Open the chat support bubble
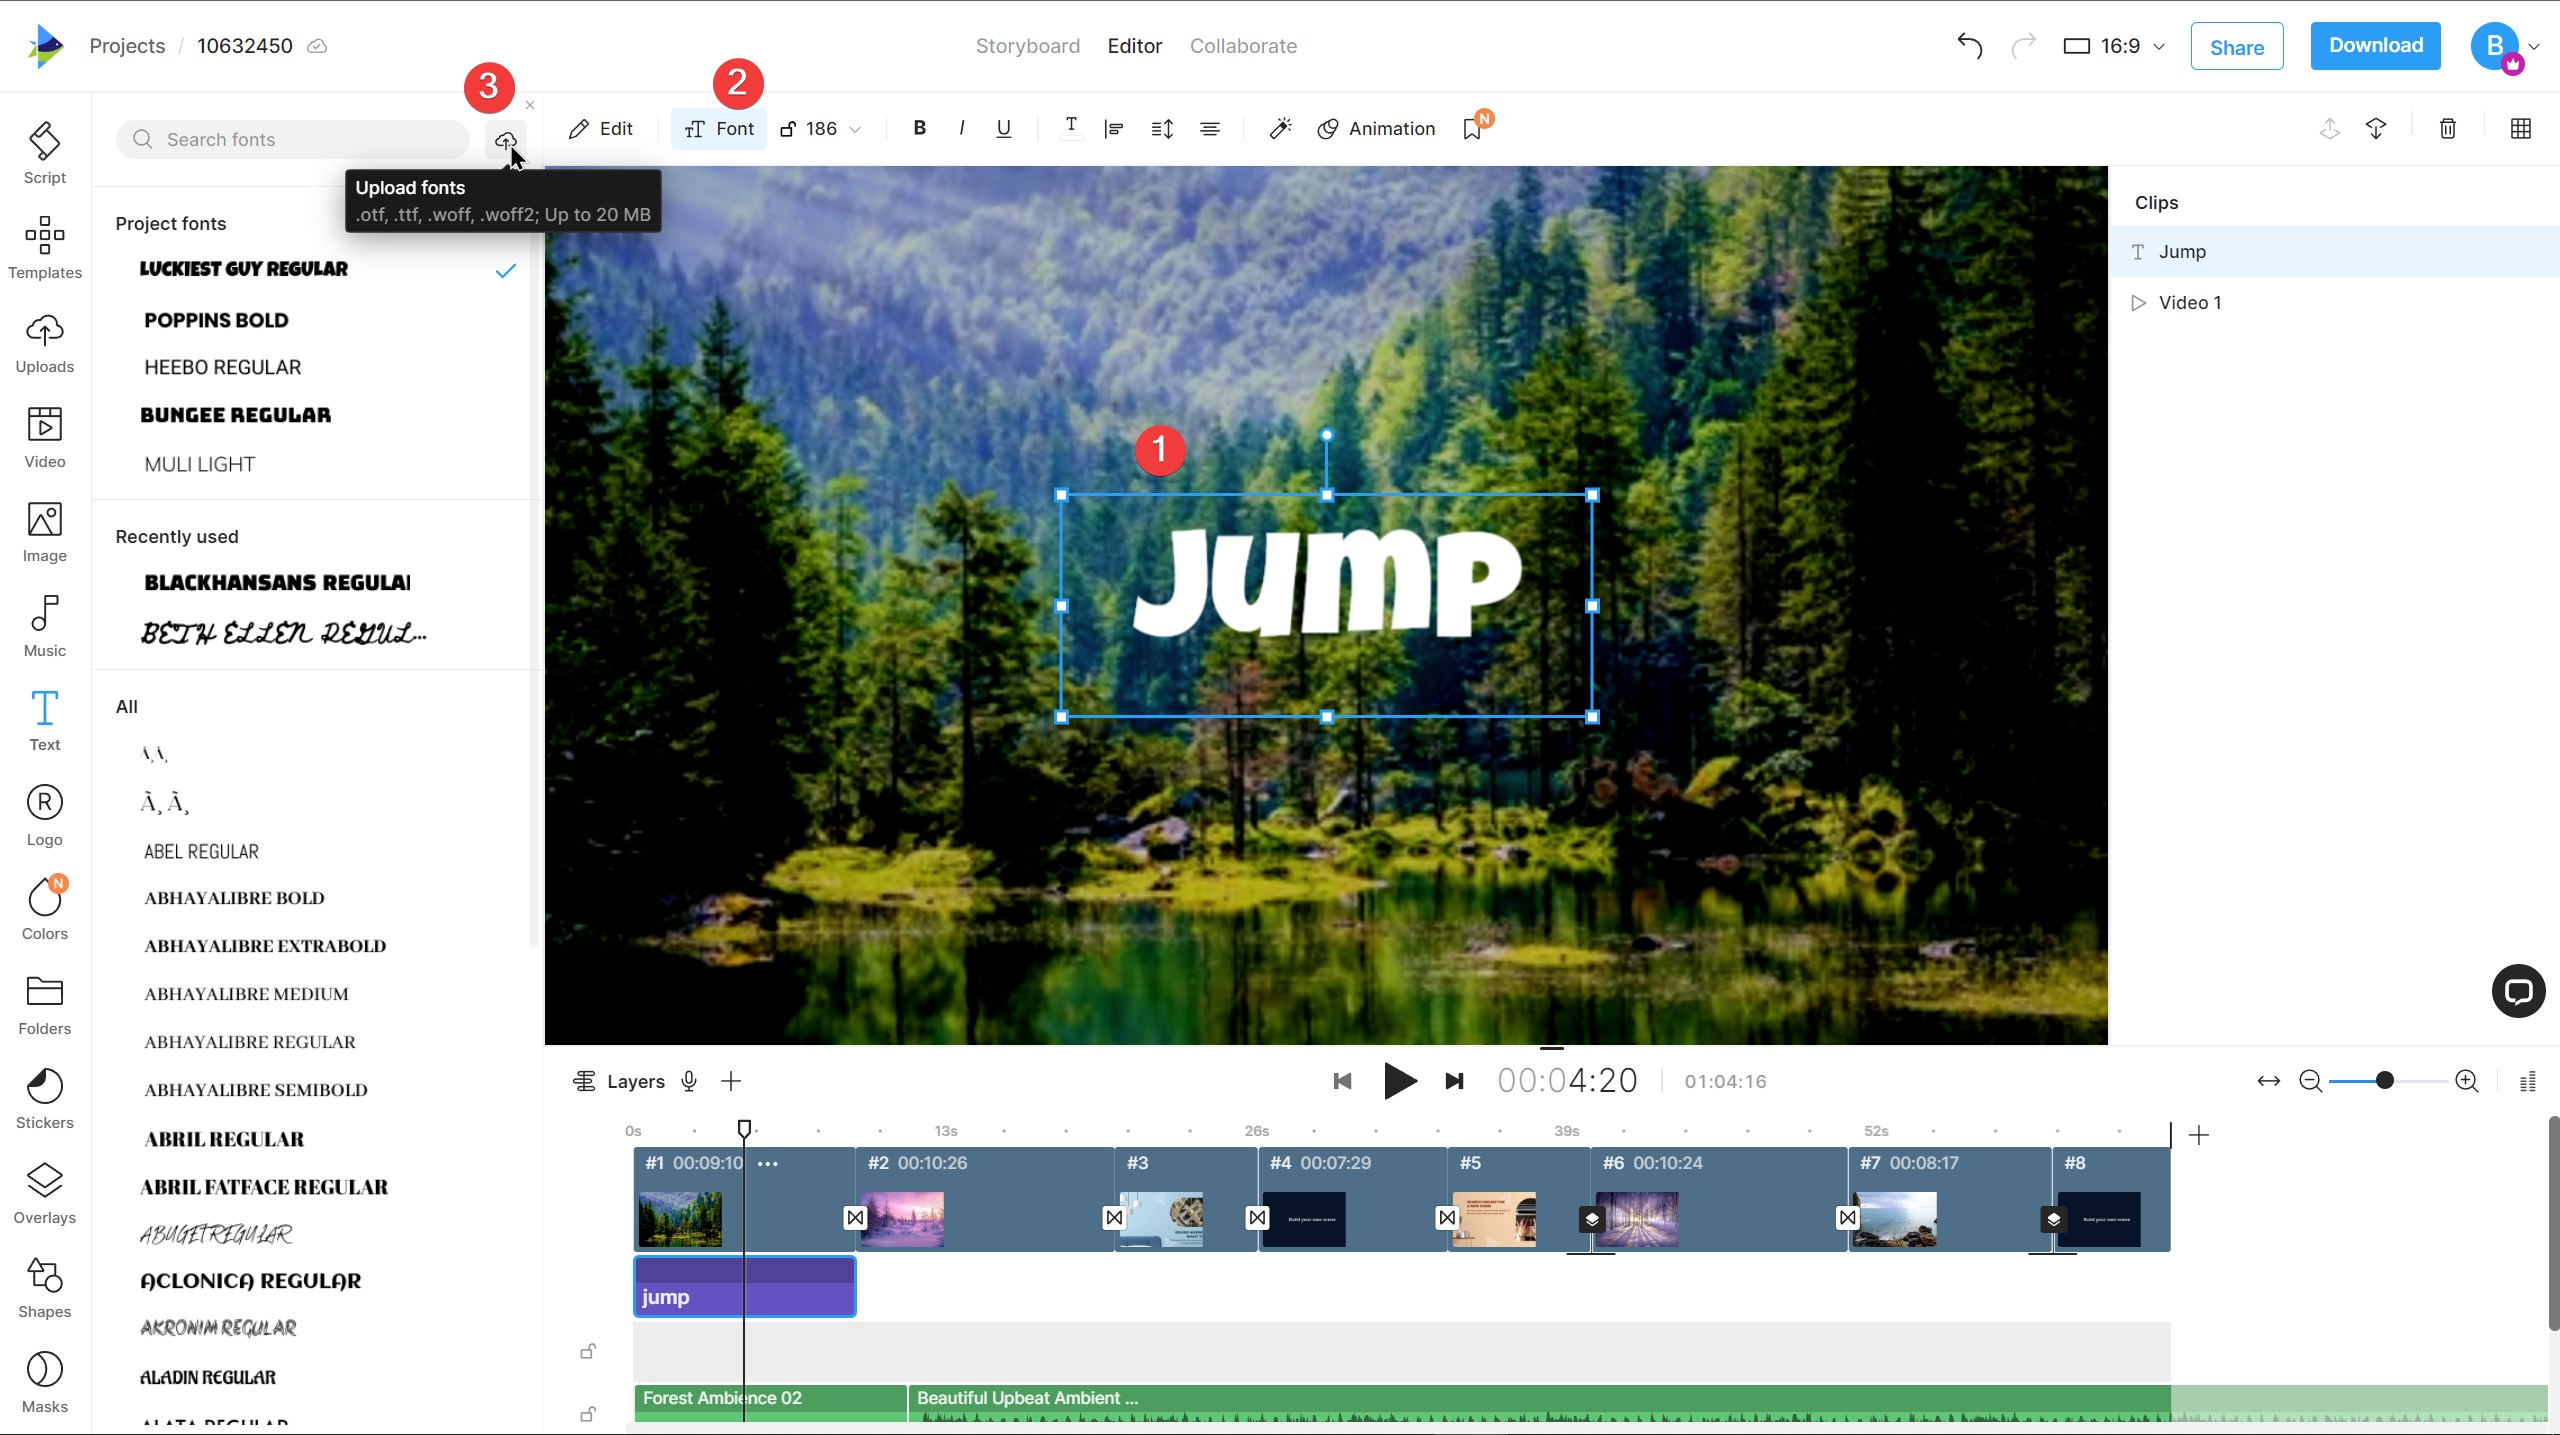Screen dimensions: 2560x1435 point(2518,991)
